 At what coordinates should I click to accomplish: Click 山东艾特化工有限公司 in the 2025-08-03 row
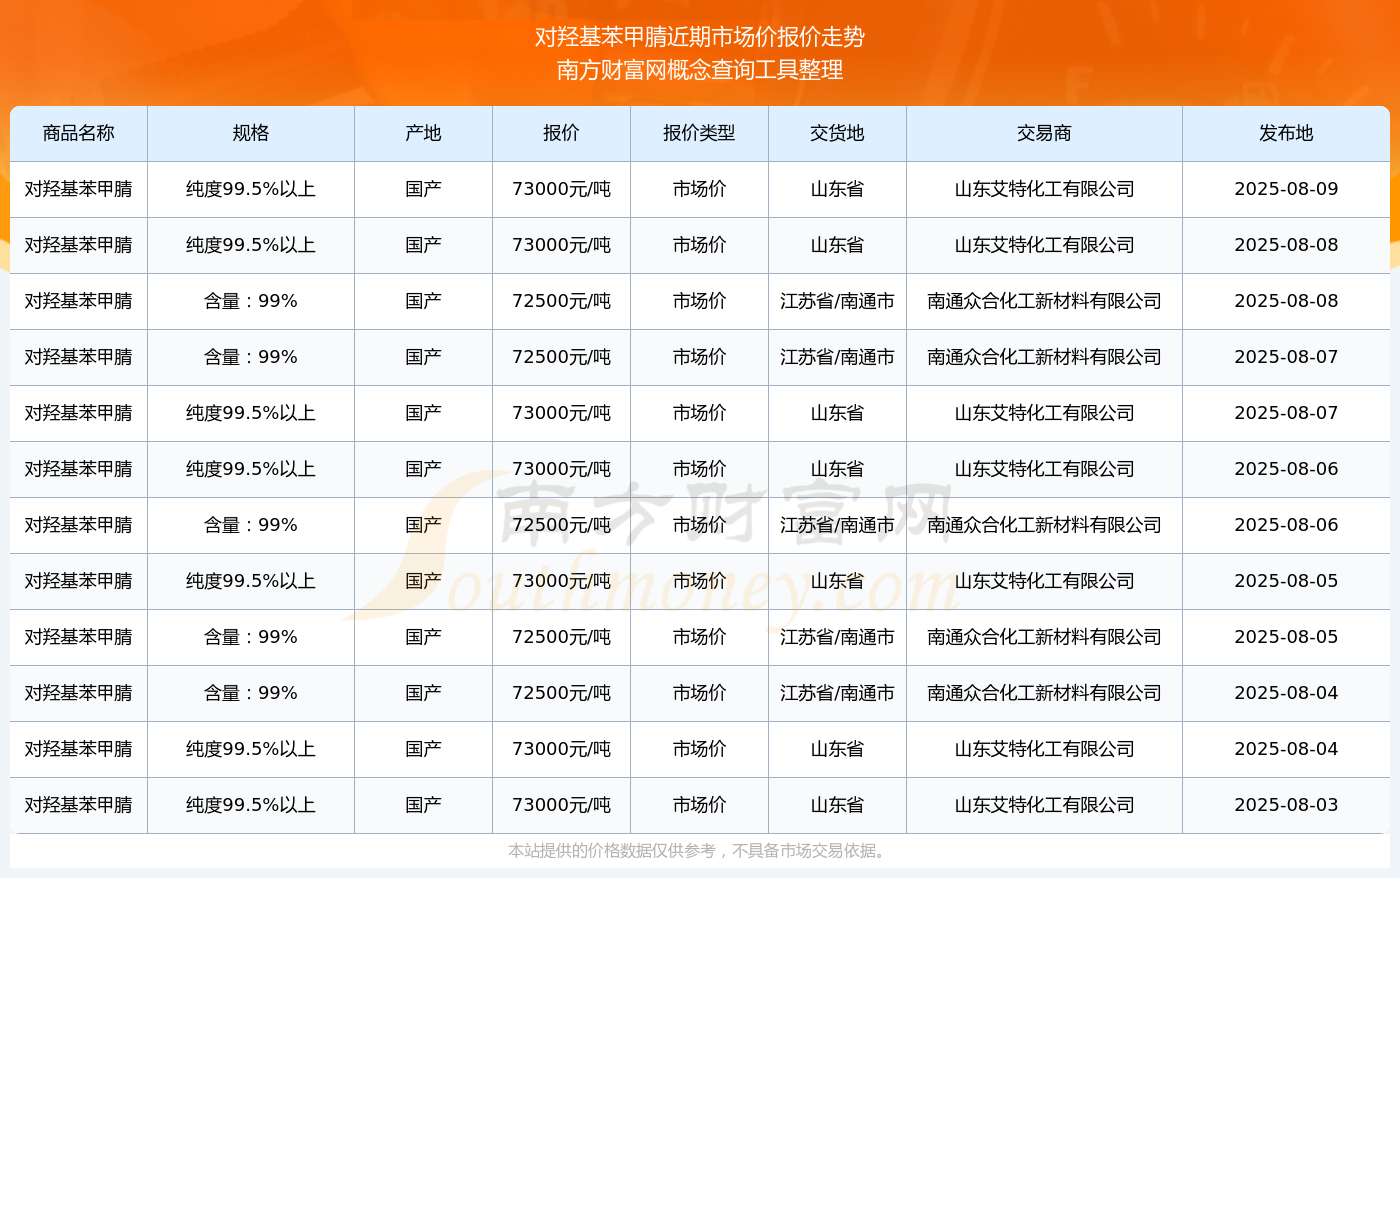1045,805
